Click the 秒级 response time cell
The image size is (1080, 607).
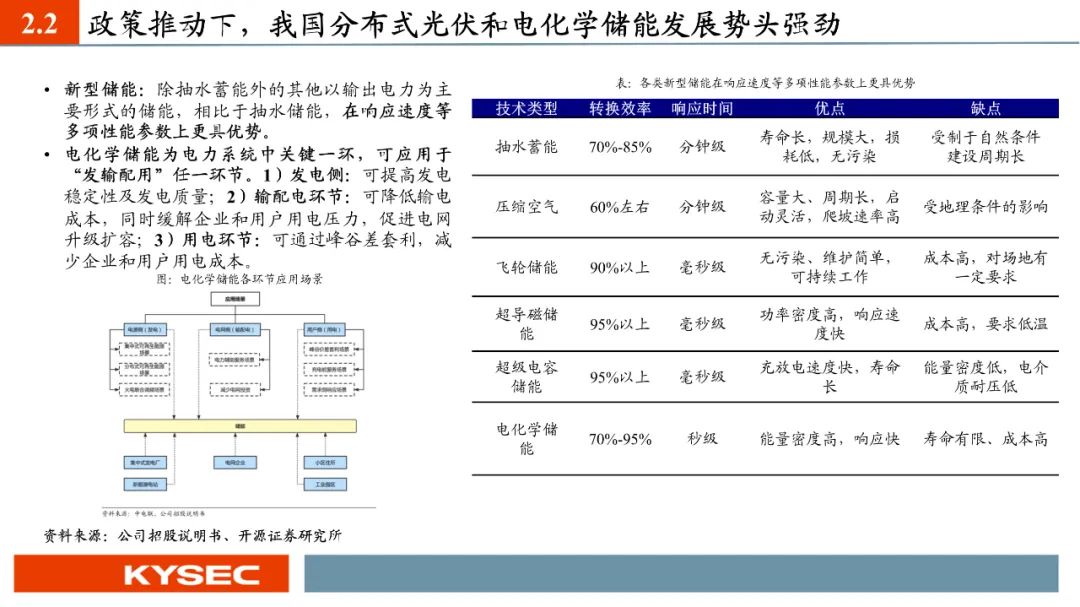coord(702,439)
